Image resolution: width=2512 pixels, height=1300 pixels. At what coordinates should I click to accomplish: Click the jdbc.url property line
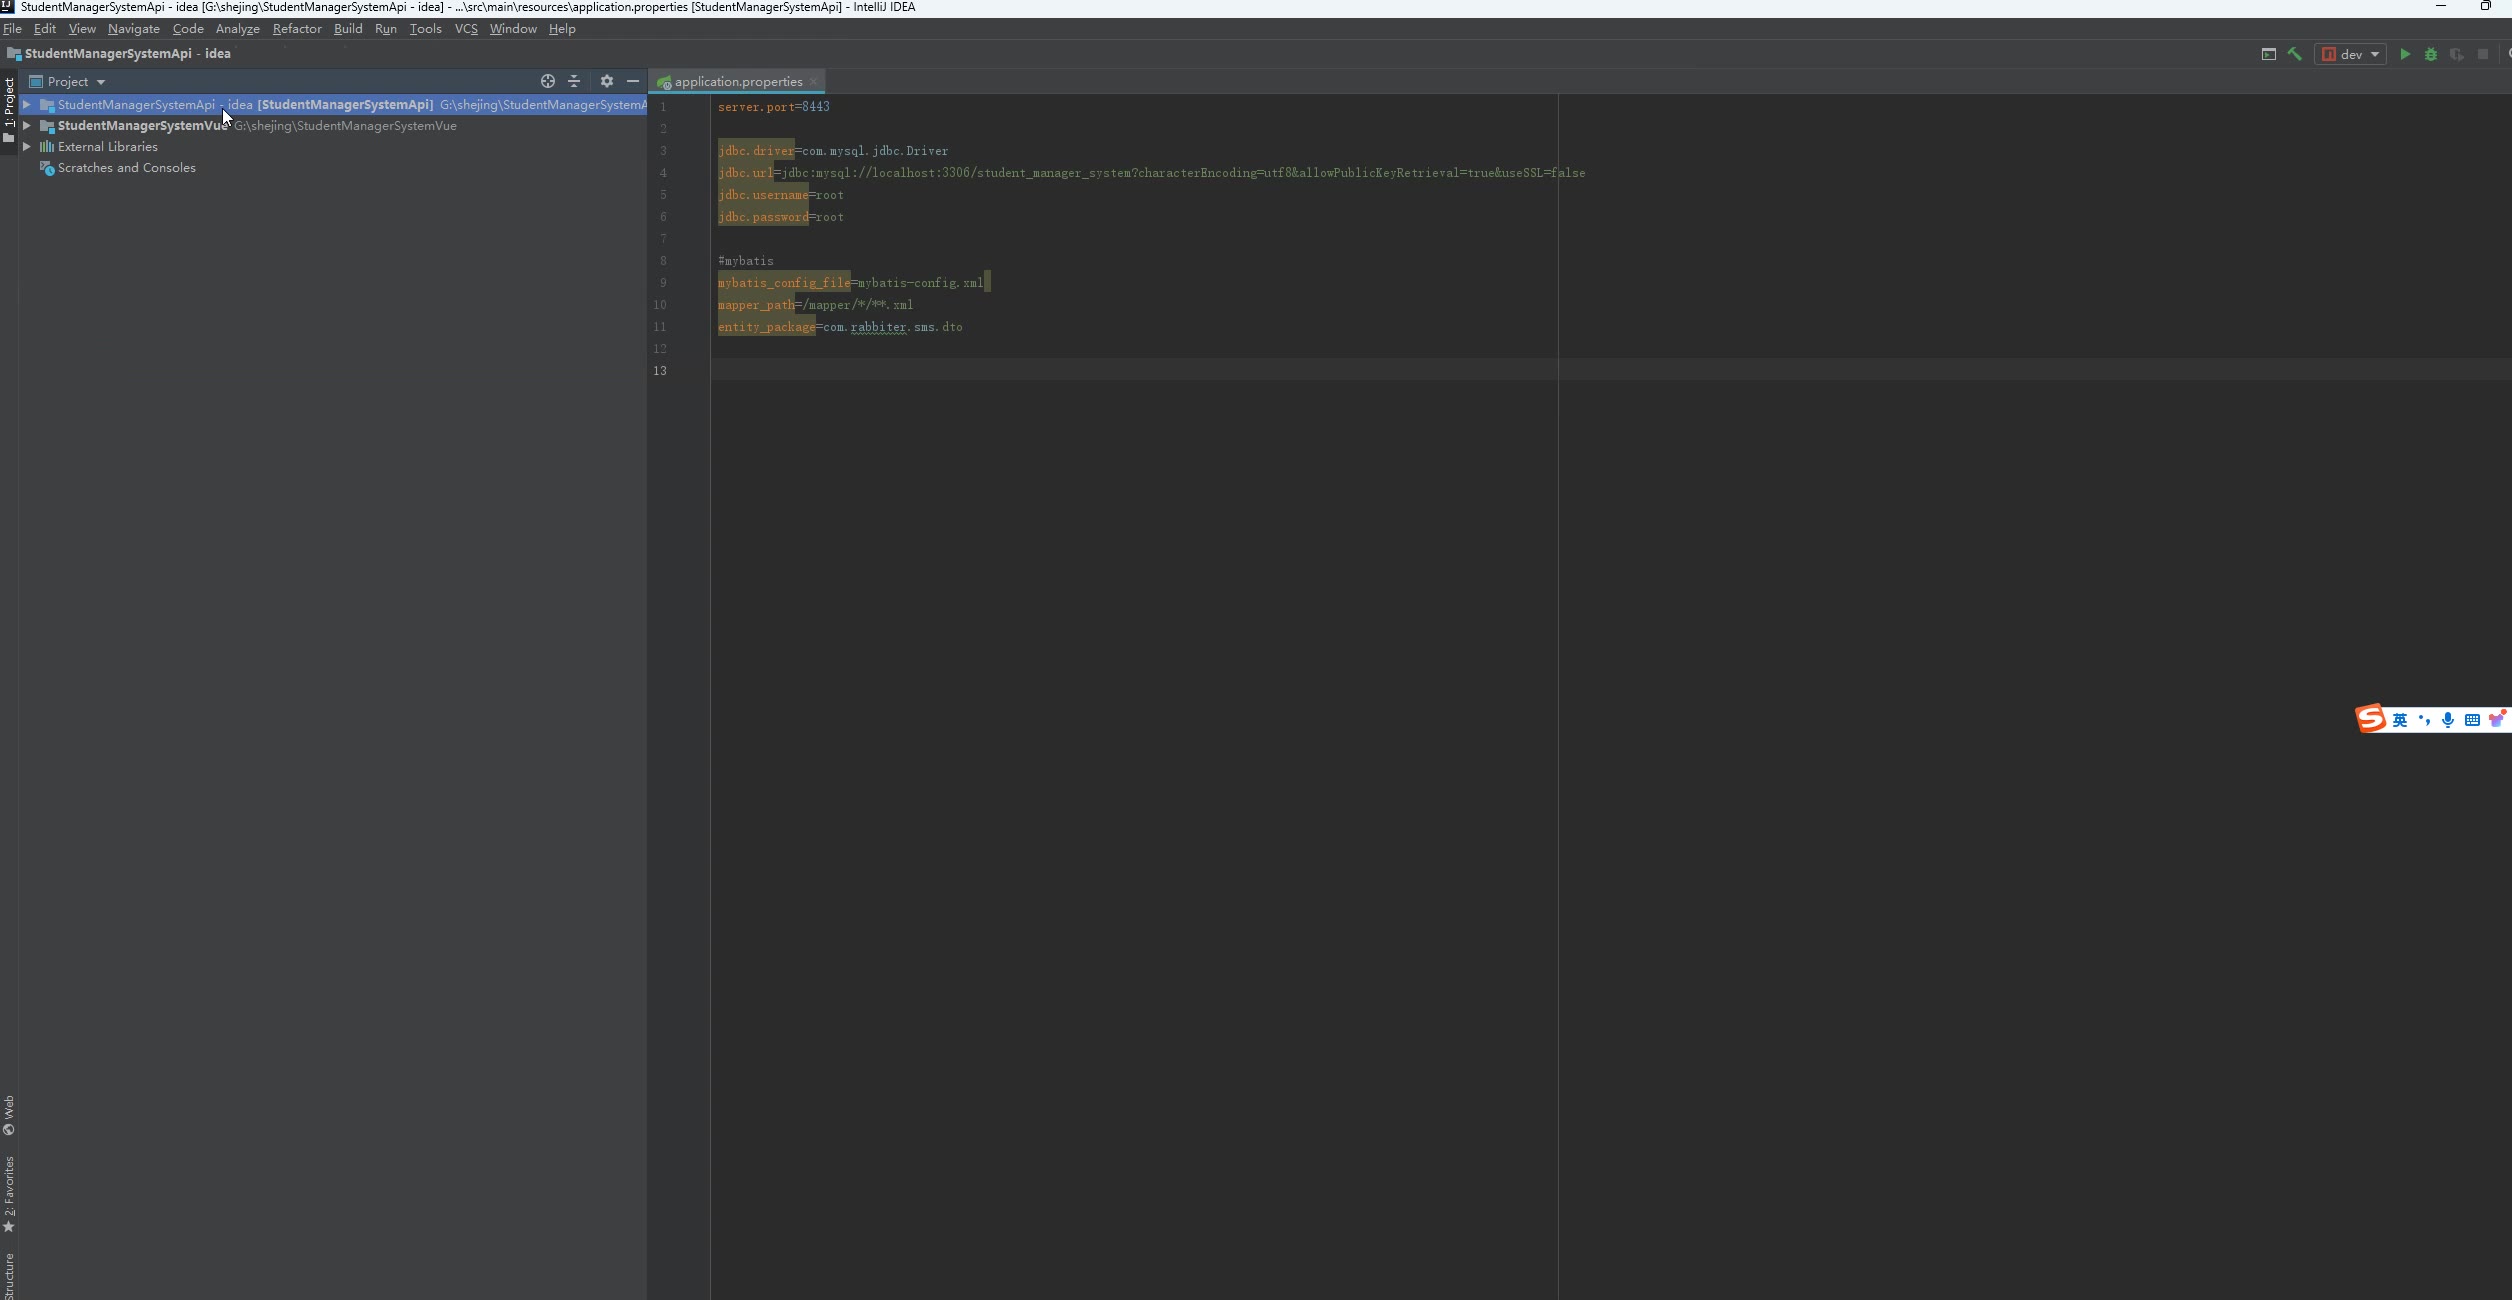tap(1151, 172)
